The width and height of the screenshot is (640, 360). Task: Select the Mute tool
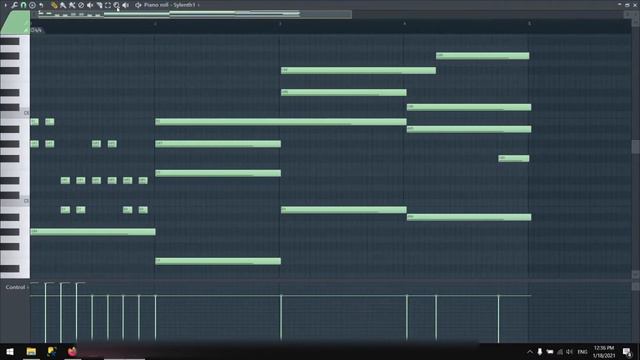(90, 5)
